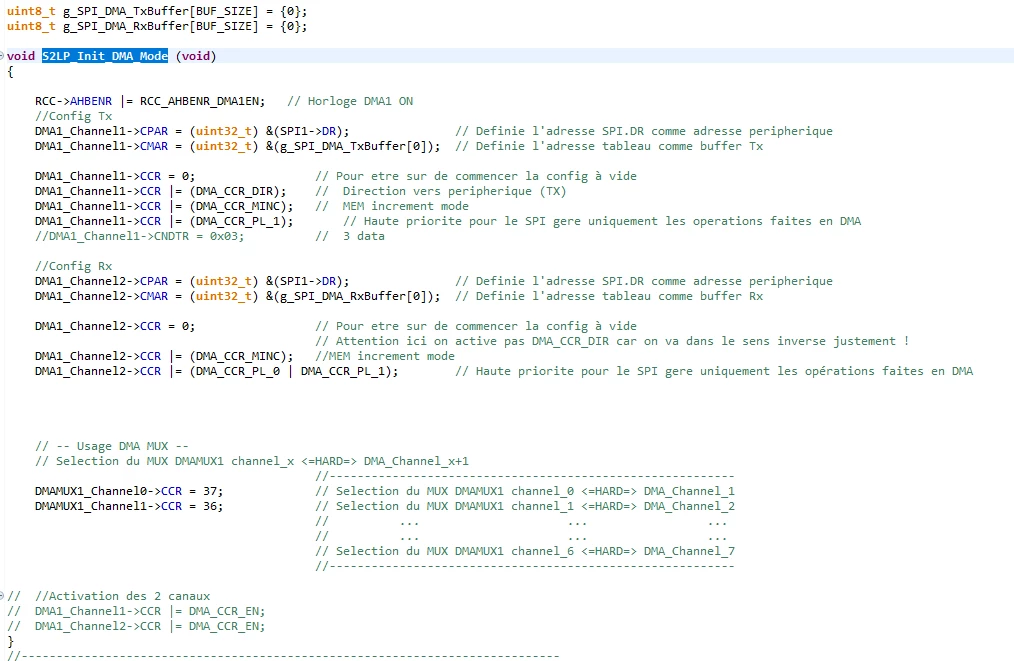Click CPAR in the DMA1_Channel1->CPAR line
This screenshot has width=1014, height=661.
tap(154, 131)
